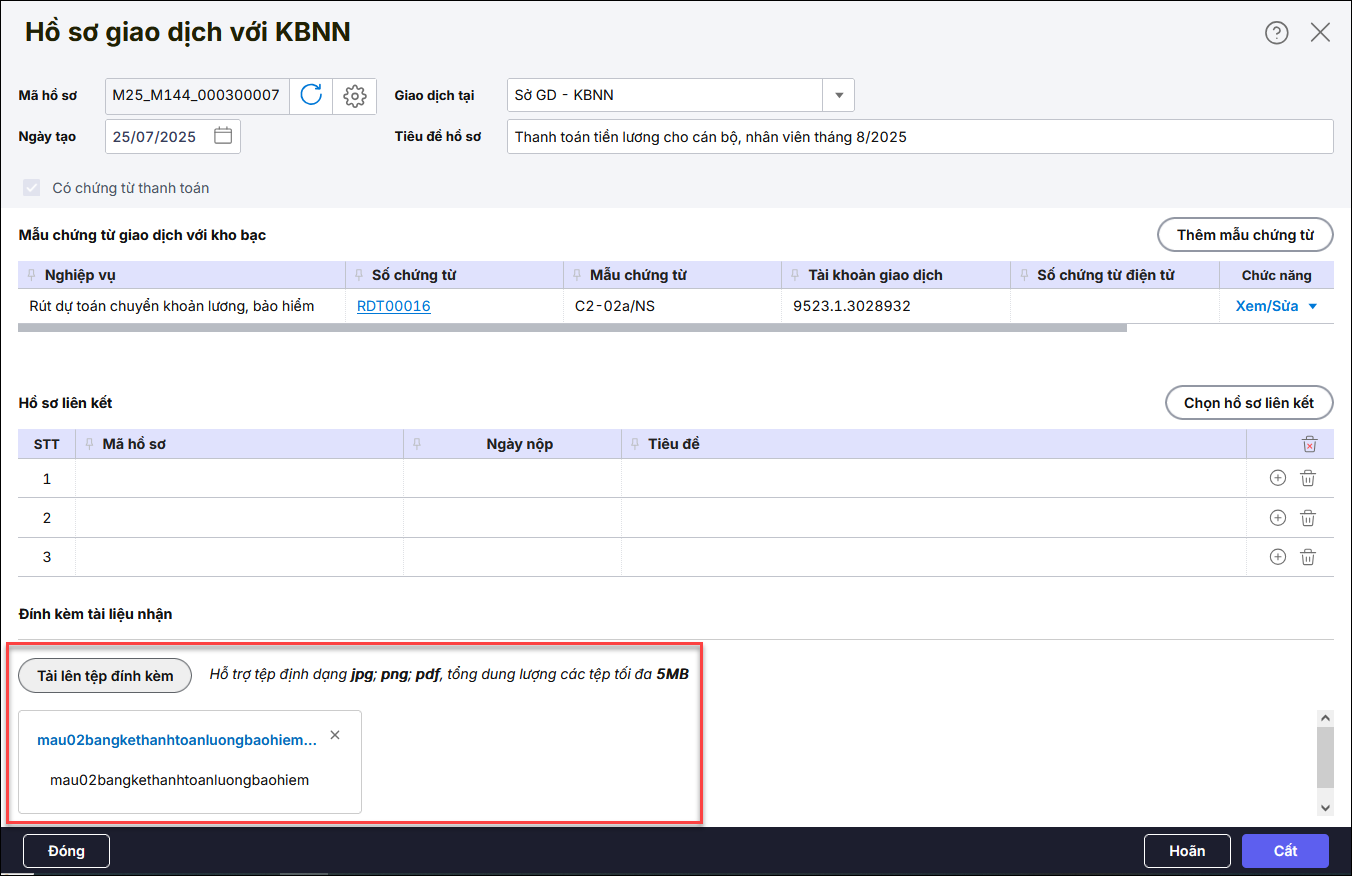Open the RDT00016 voucher link

click(393, 306)
